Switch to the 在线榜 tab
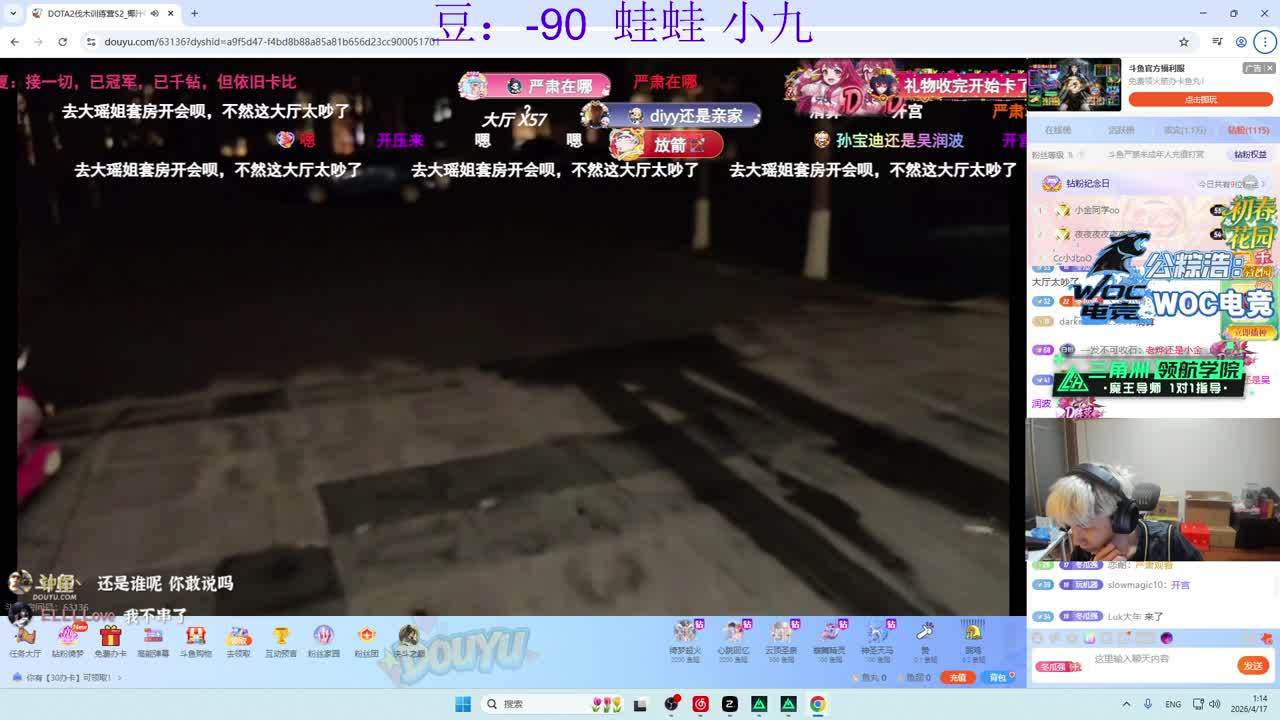Viewport: 1280px width, 720px height. tap(1058, 130)
